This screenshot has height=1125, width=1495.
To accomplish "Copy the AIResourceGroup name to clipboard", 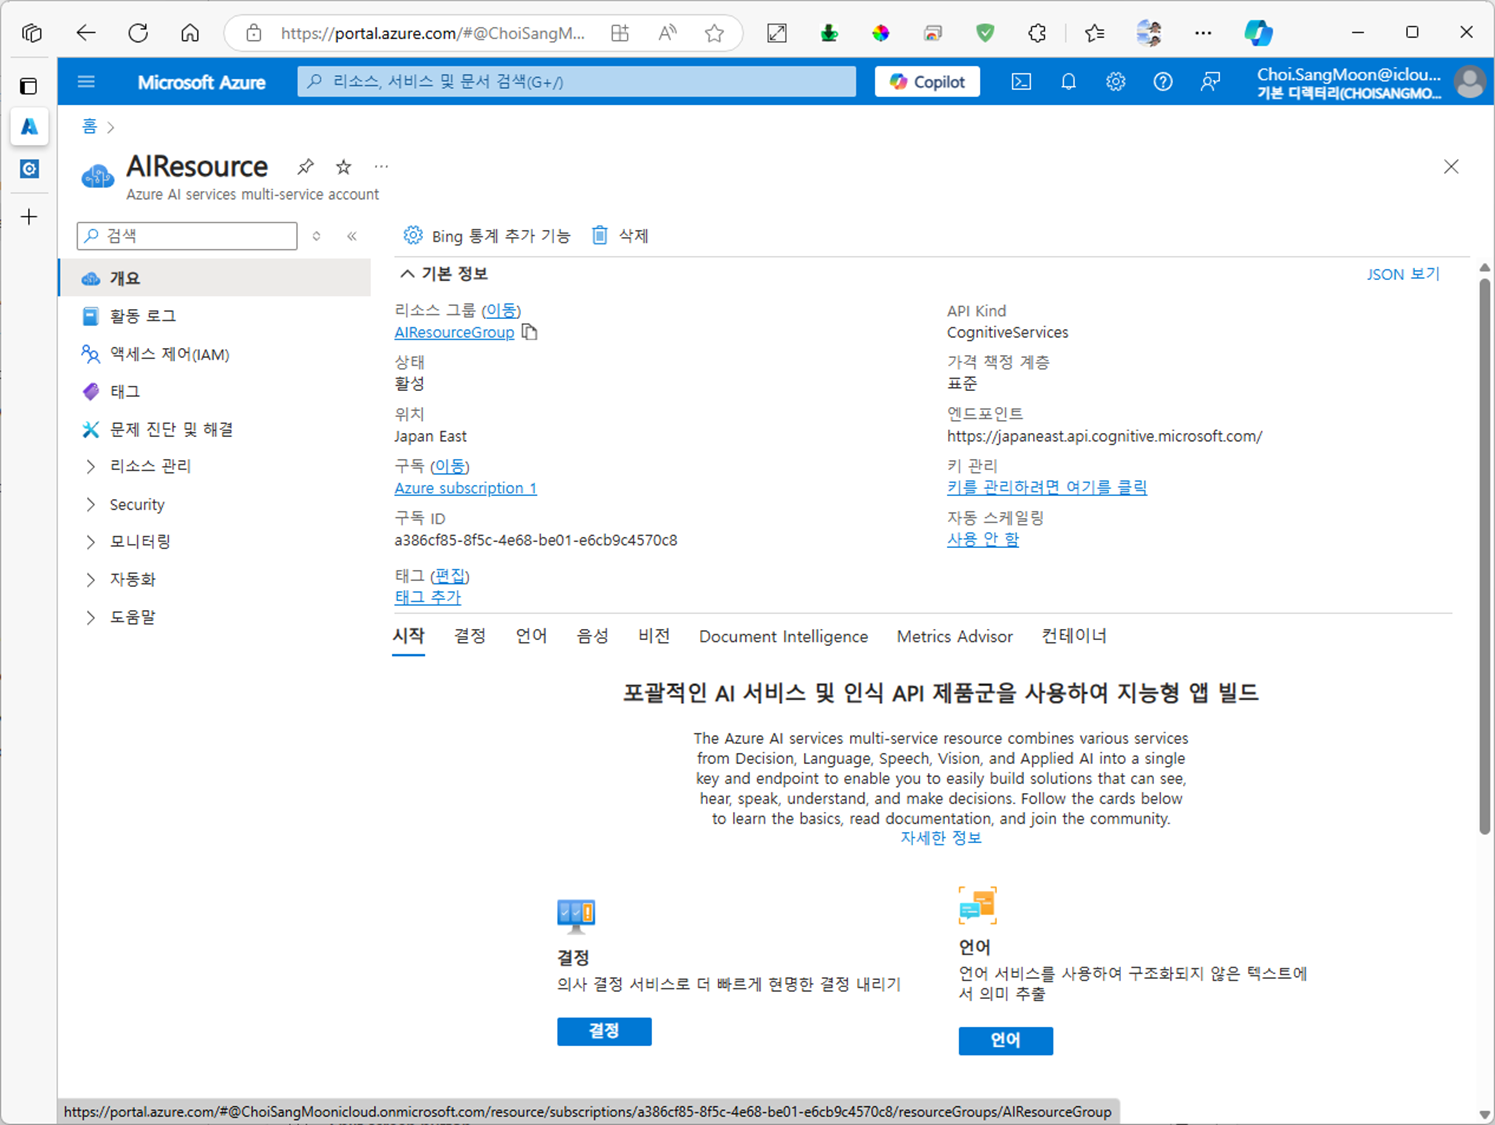I will (x=529, y=332).
